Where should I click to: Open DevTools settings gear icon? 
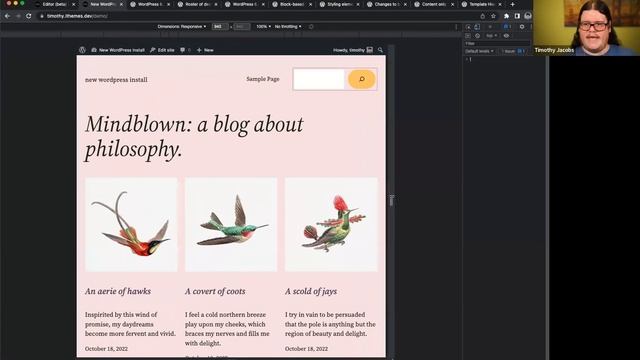click(522, 27)
